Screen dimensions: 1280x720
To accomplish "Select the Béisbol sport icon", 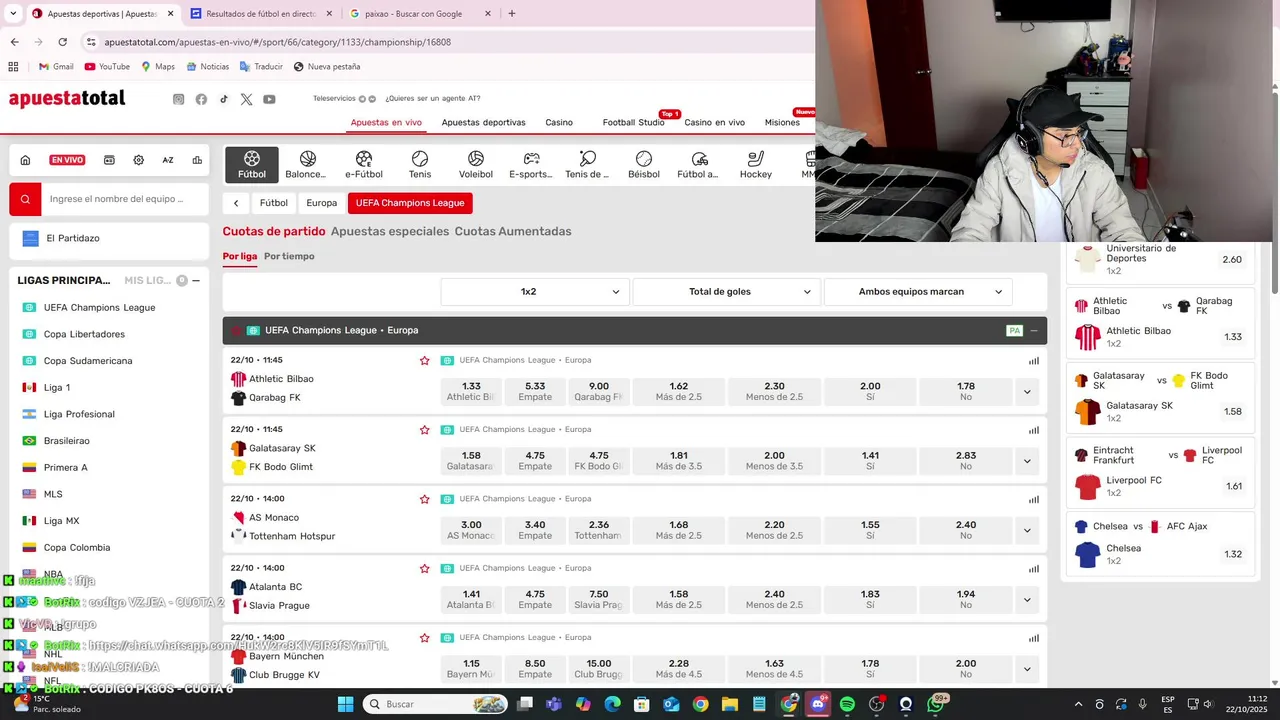I will coord(644,164).
